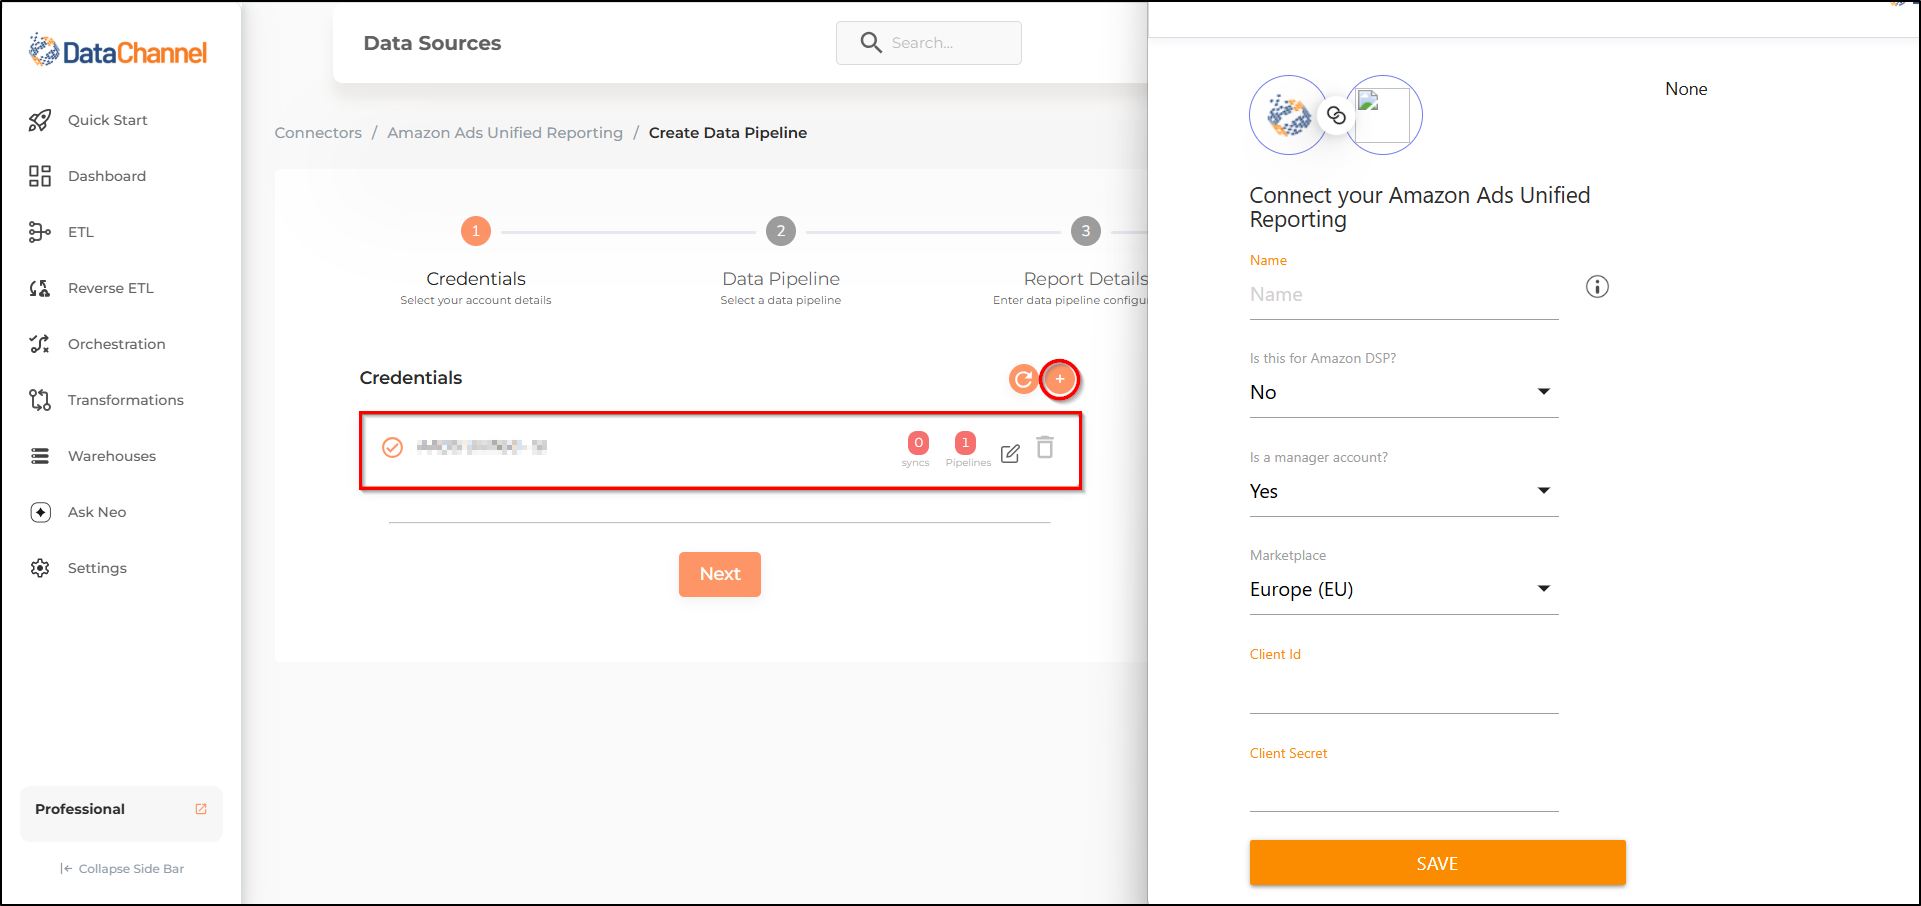Click the DataChannel circle logo in panel
The width and height of the screenshot is (1921, 906).
click(1289, 115)
